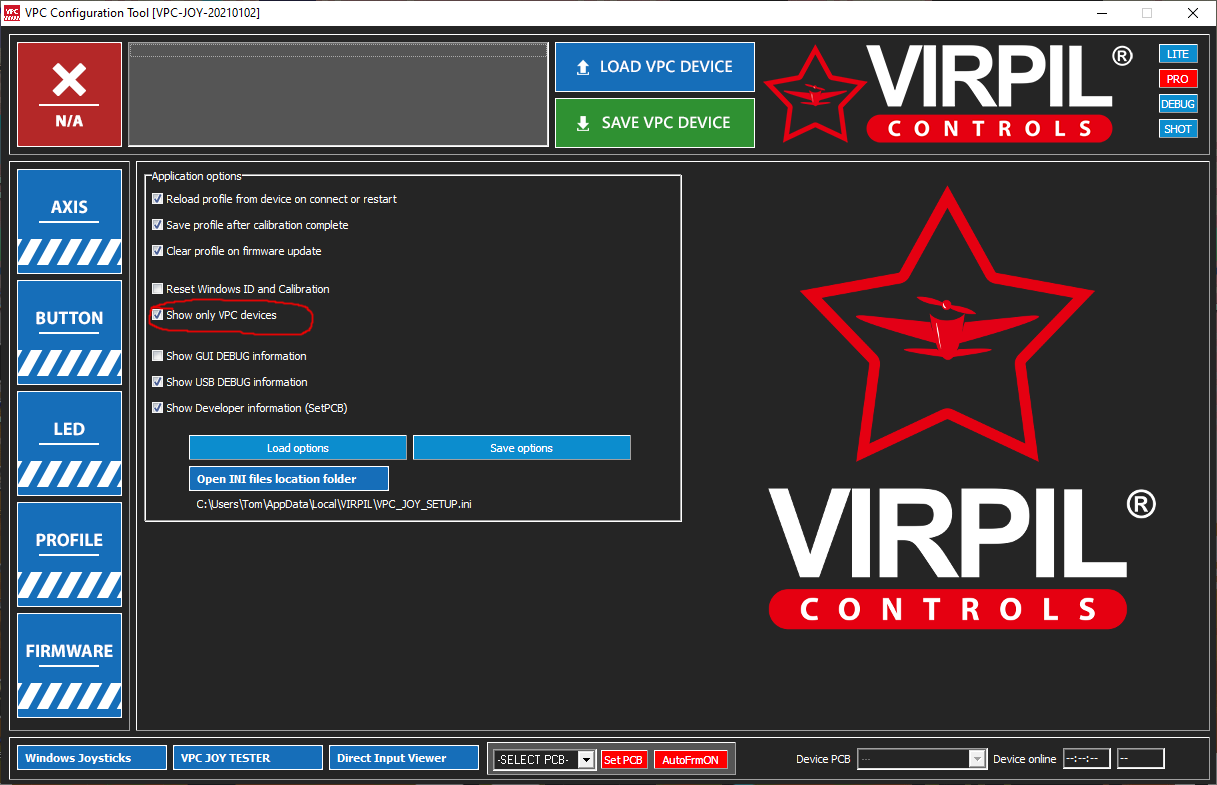
Task: Select DEBUG mode button
Action: coord(1178,104)
